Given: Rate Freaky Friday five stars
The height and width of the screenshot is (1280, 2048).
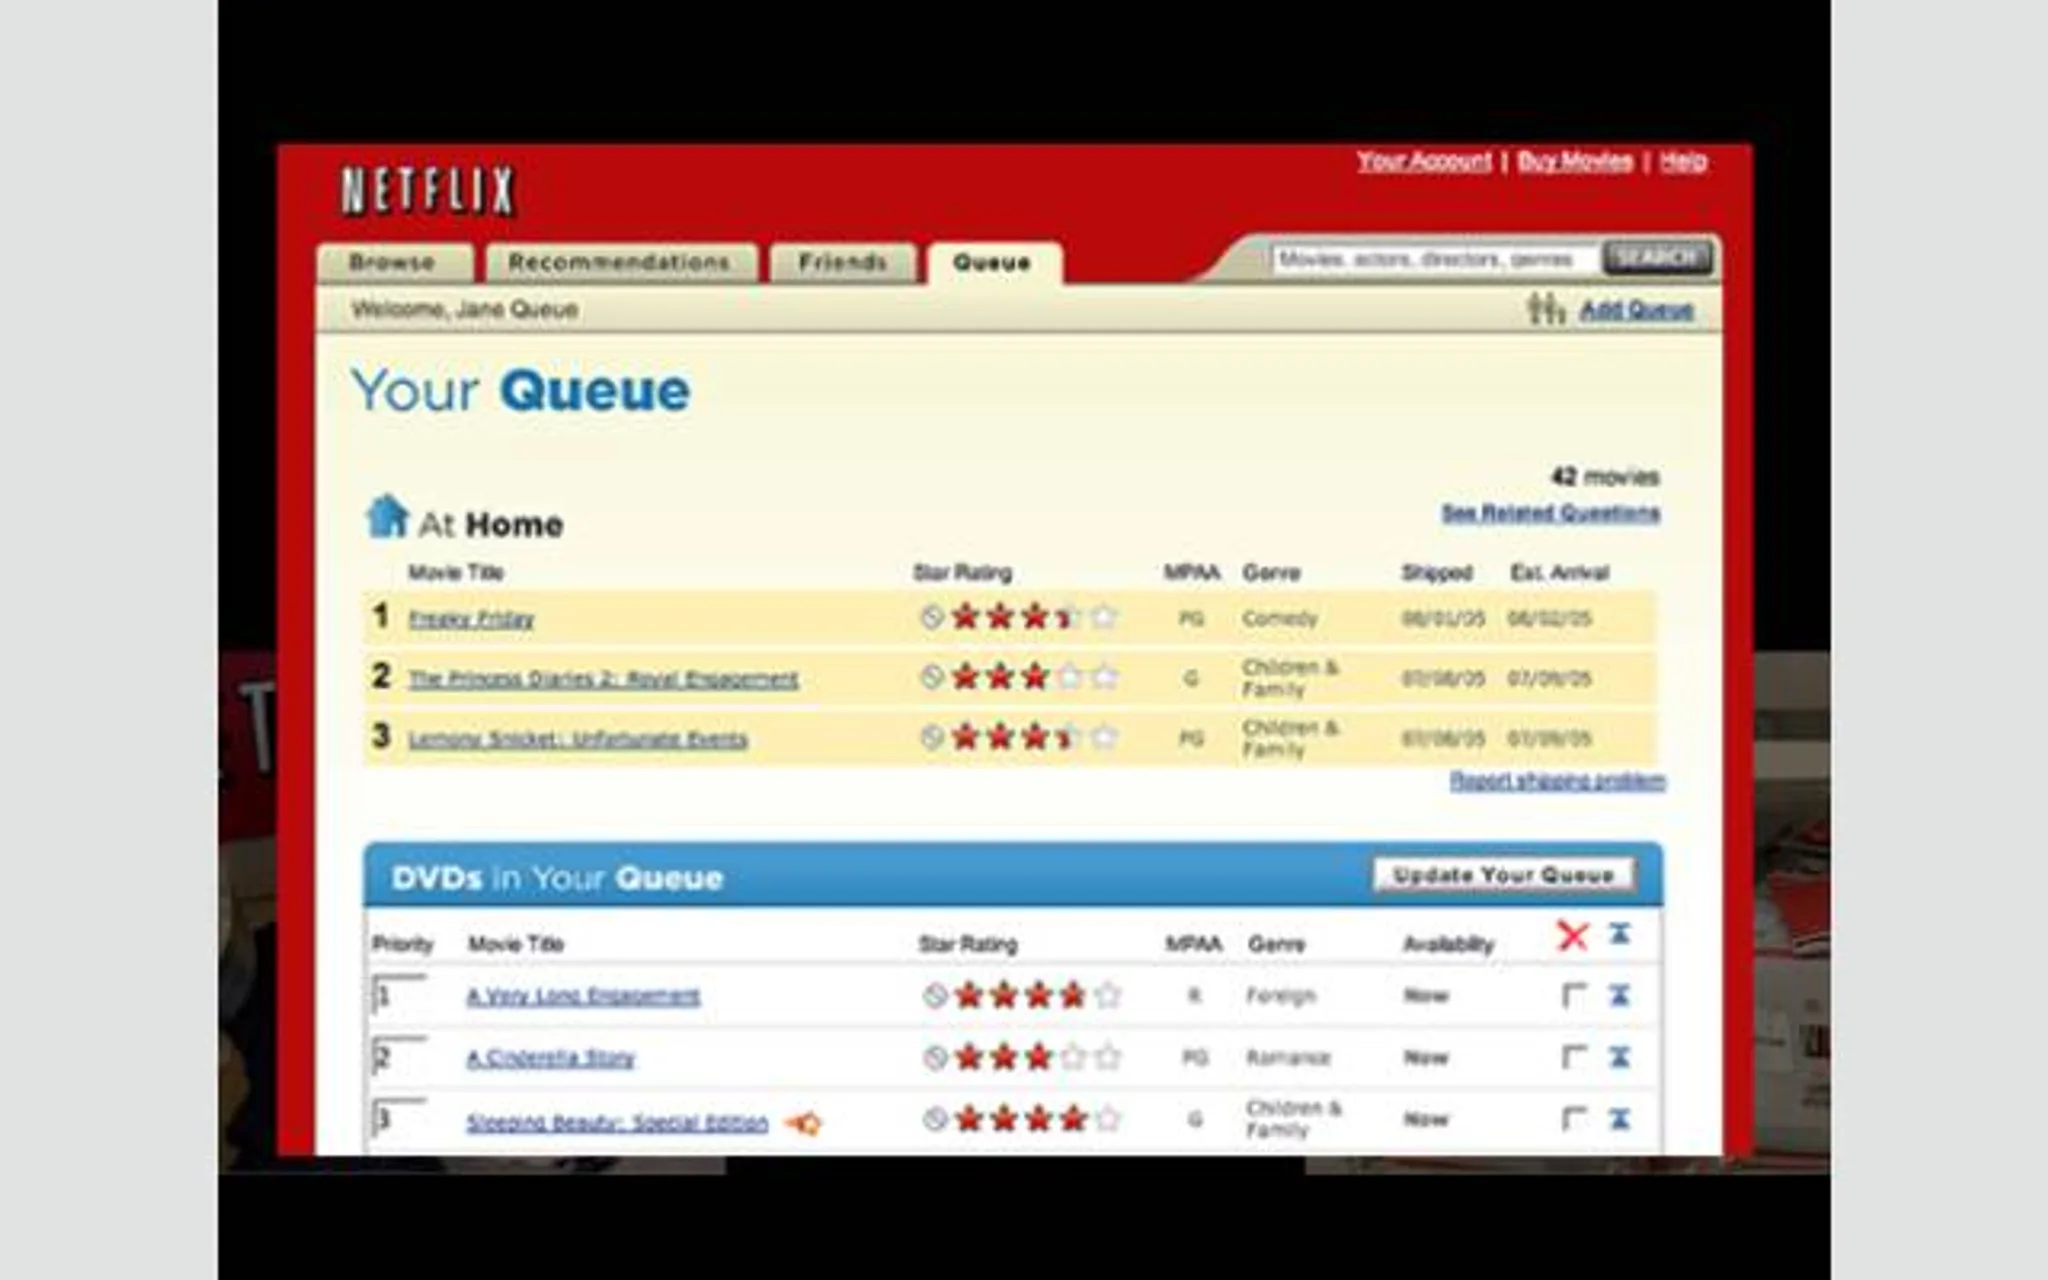Looking at the screenshot, I should click(x=1104, y=616).
